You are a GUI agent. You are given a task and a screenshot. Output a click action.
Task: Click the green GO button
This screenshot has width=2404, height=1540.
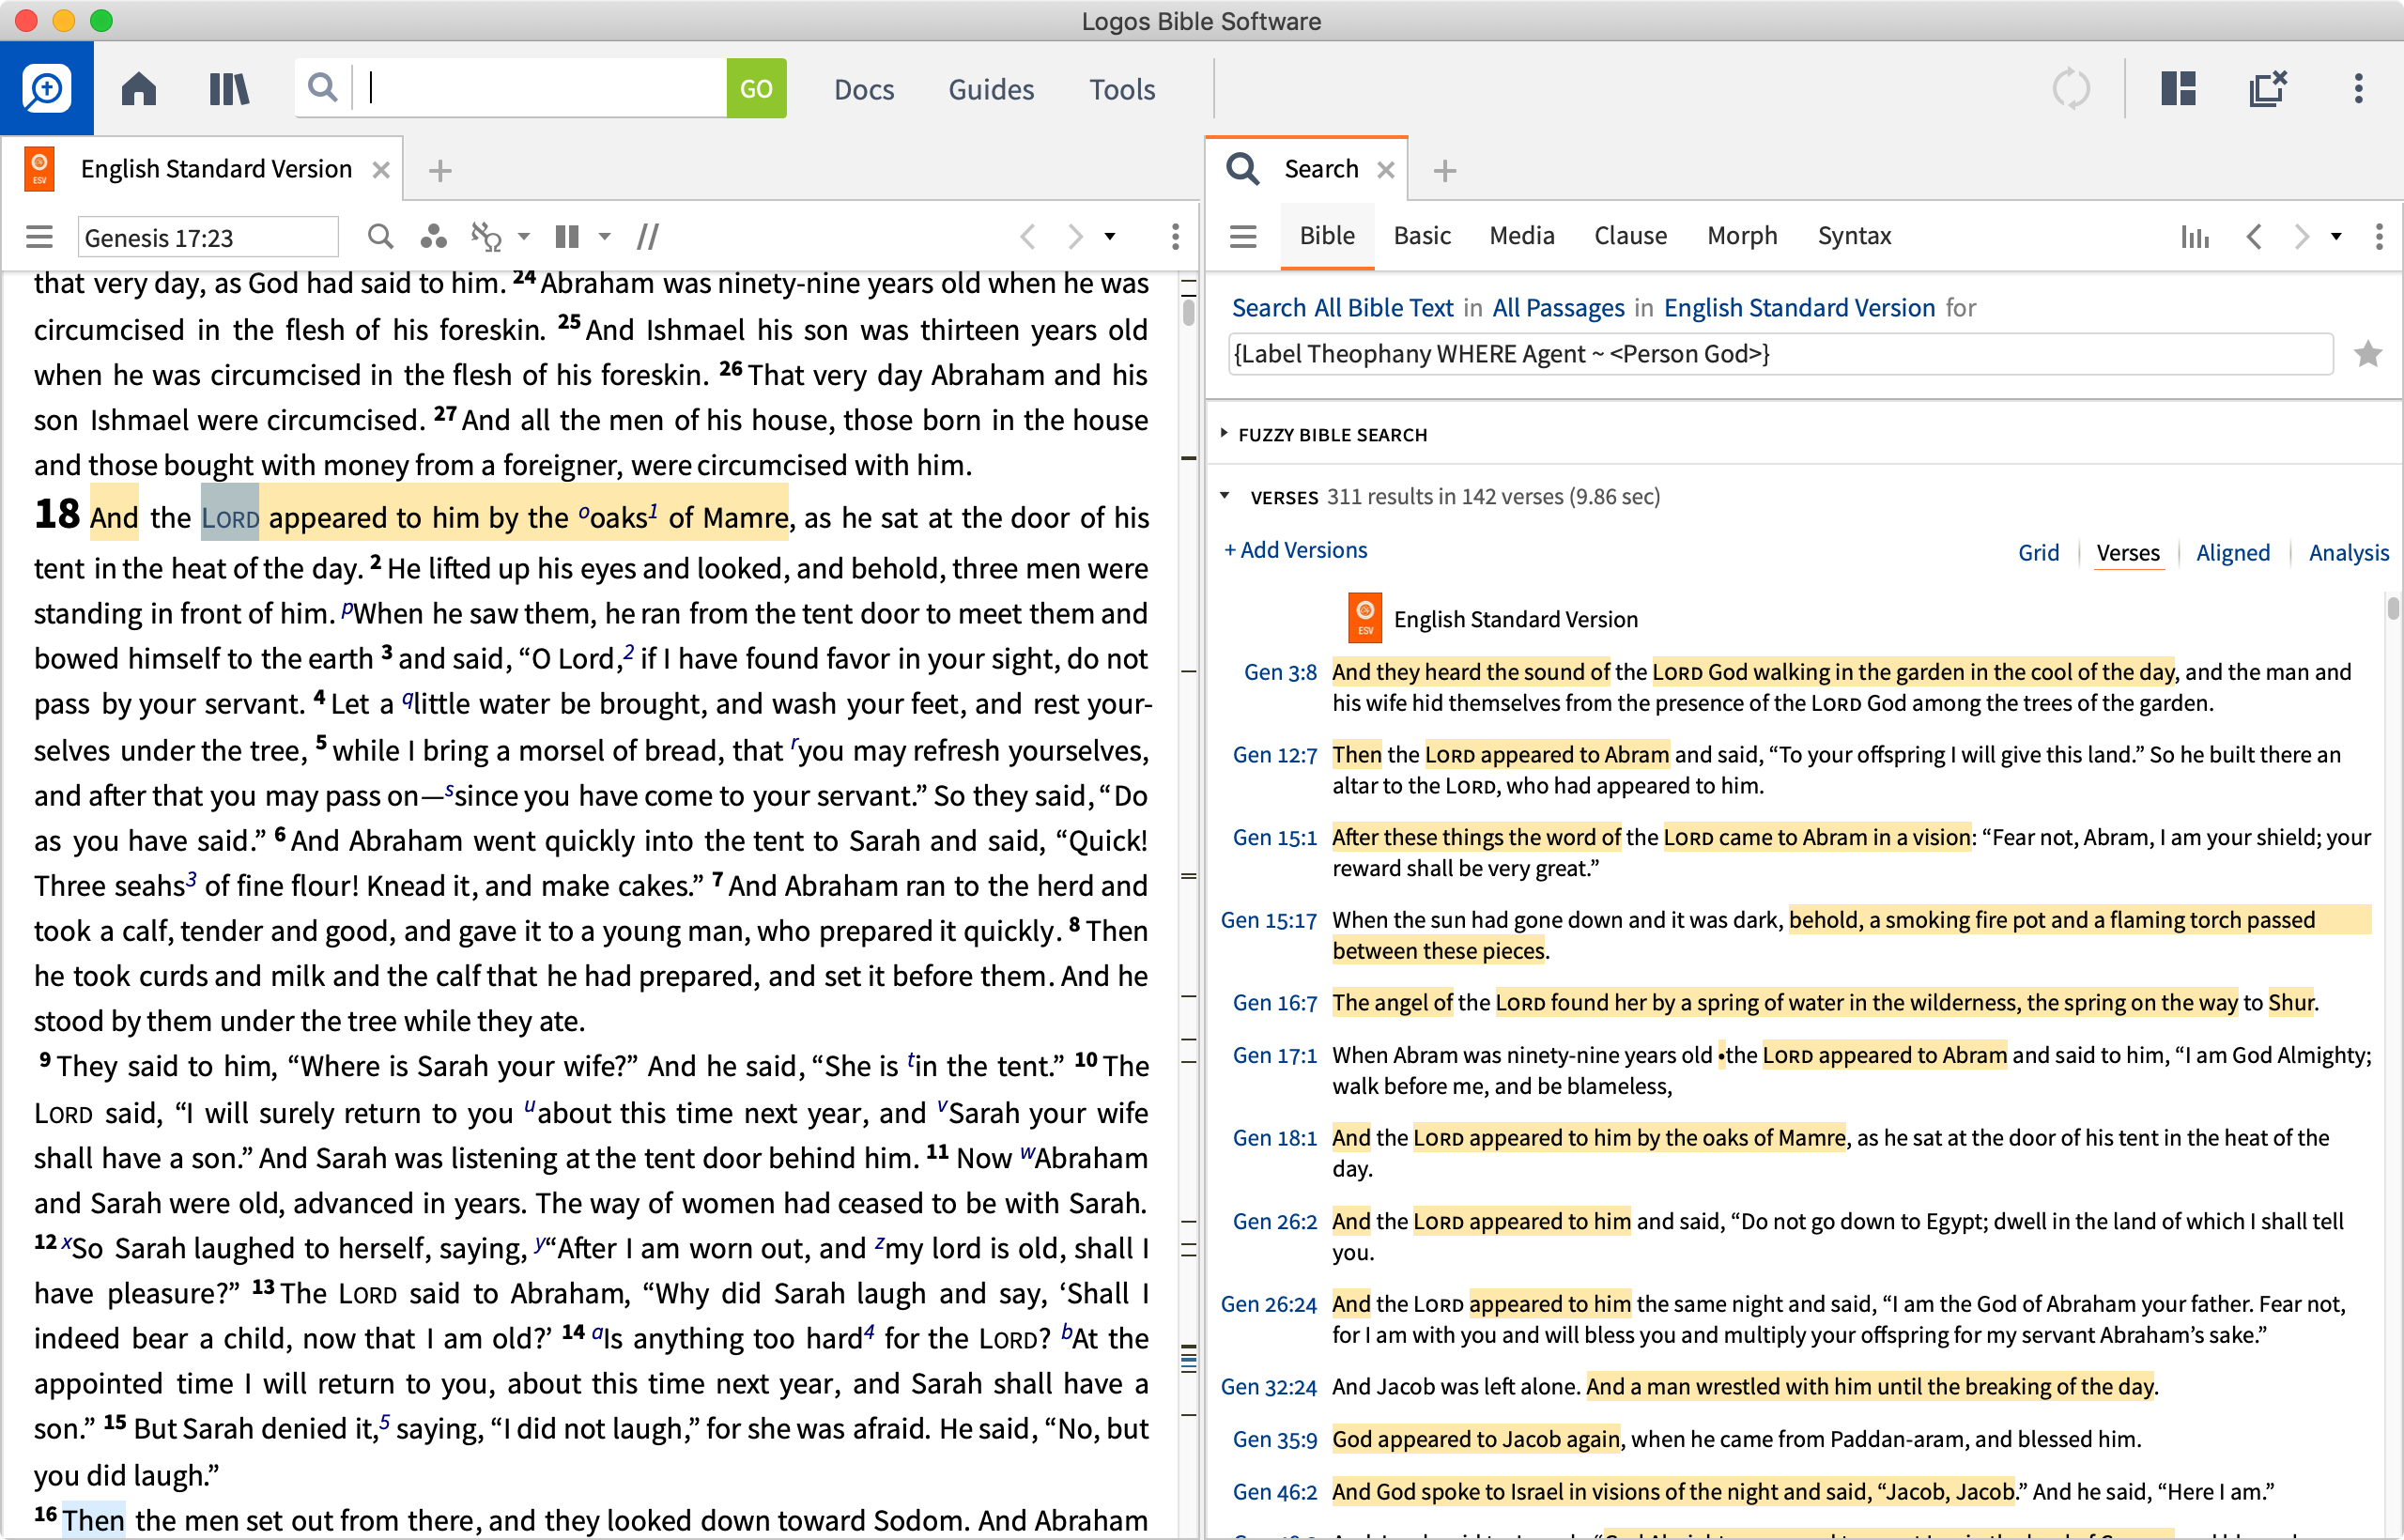(x=756, y=88)
